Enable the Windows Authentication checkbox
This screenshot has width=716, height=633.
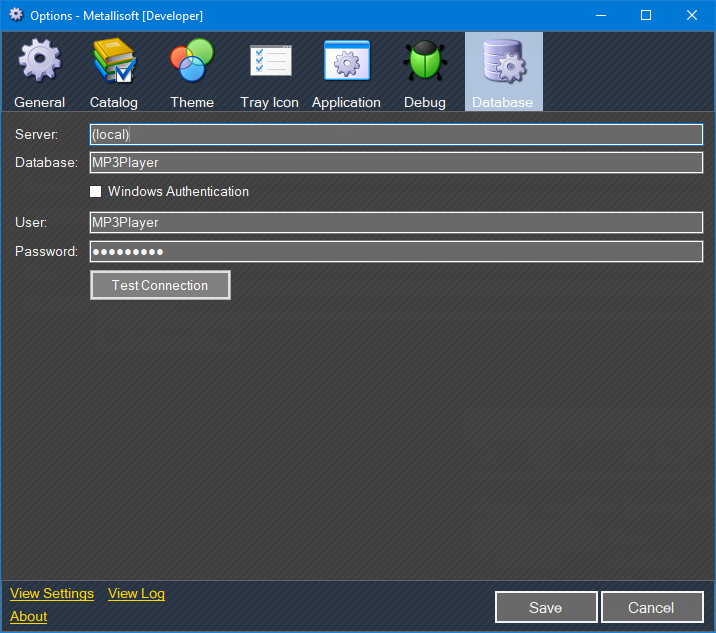(96, 192)
